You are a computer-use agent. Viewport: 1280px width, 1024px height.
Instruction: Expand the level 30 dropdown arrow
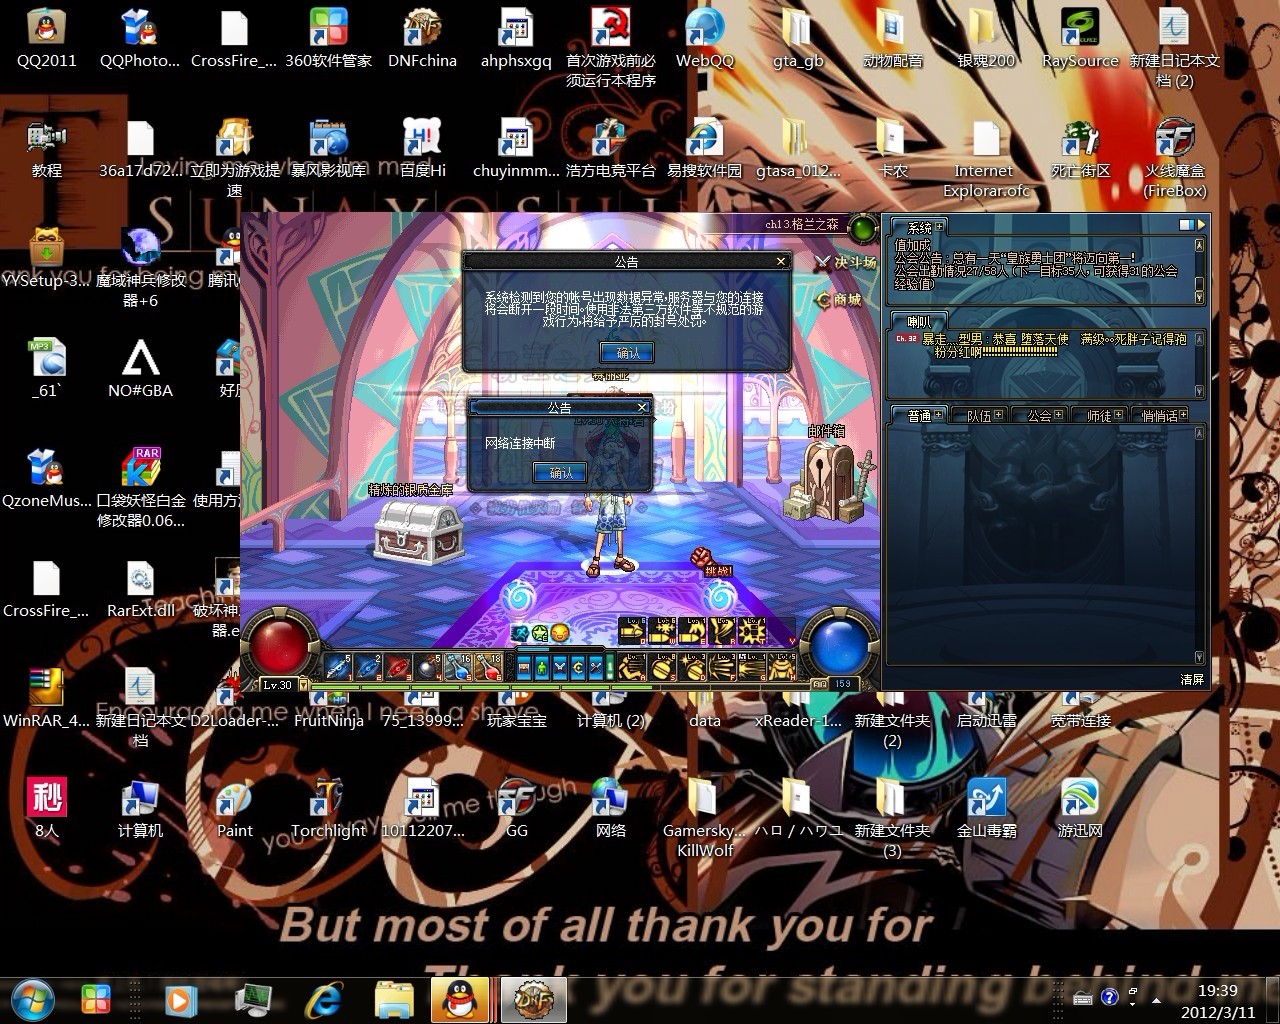click(x=302, y=685)
